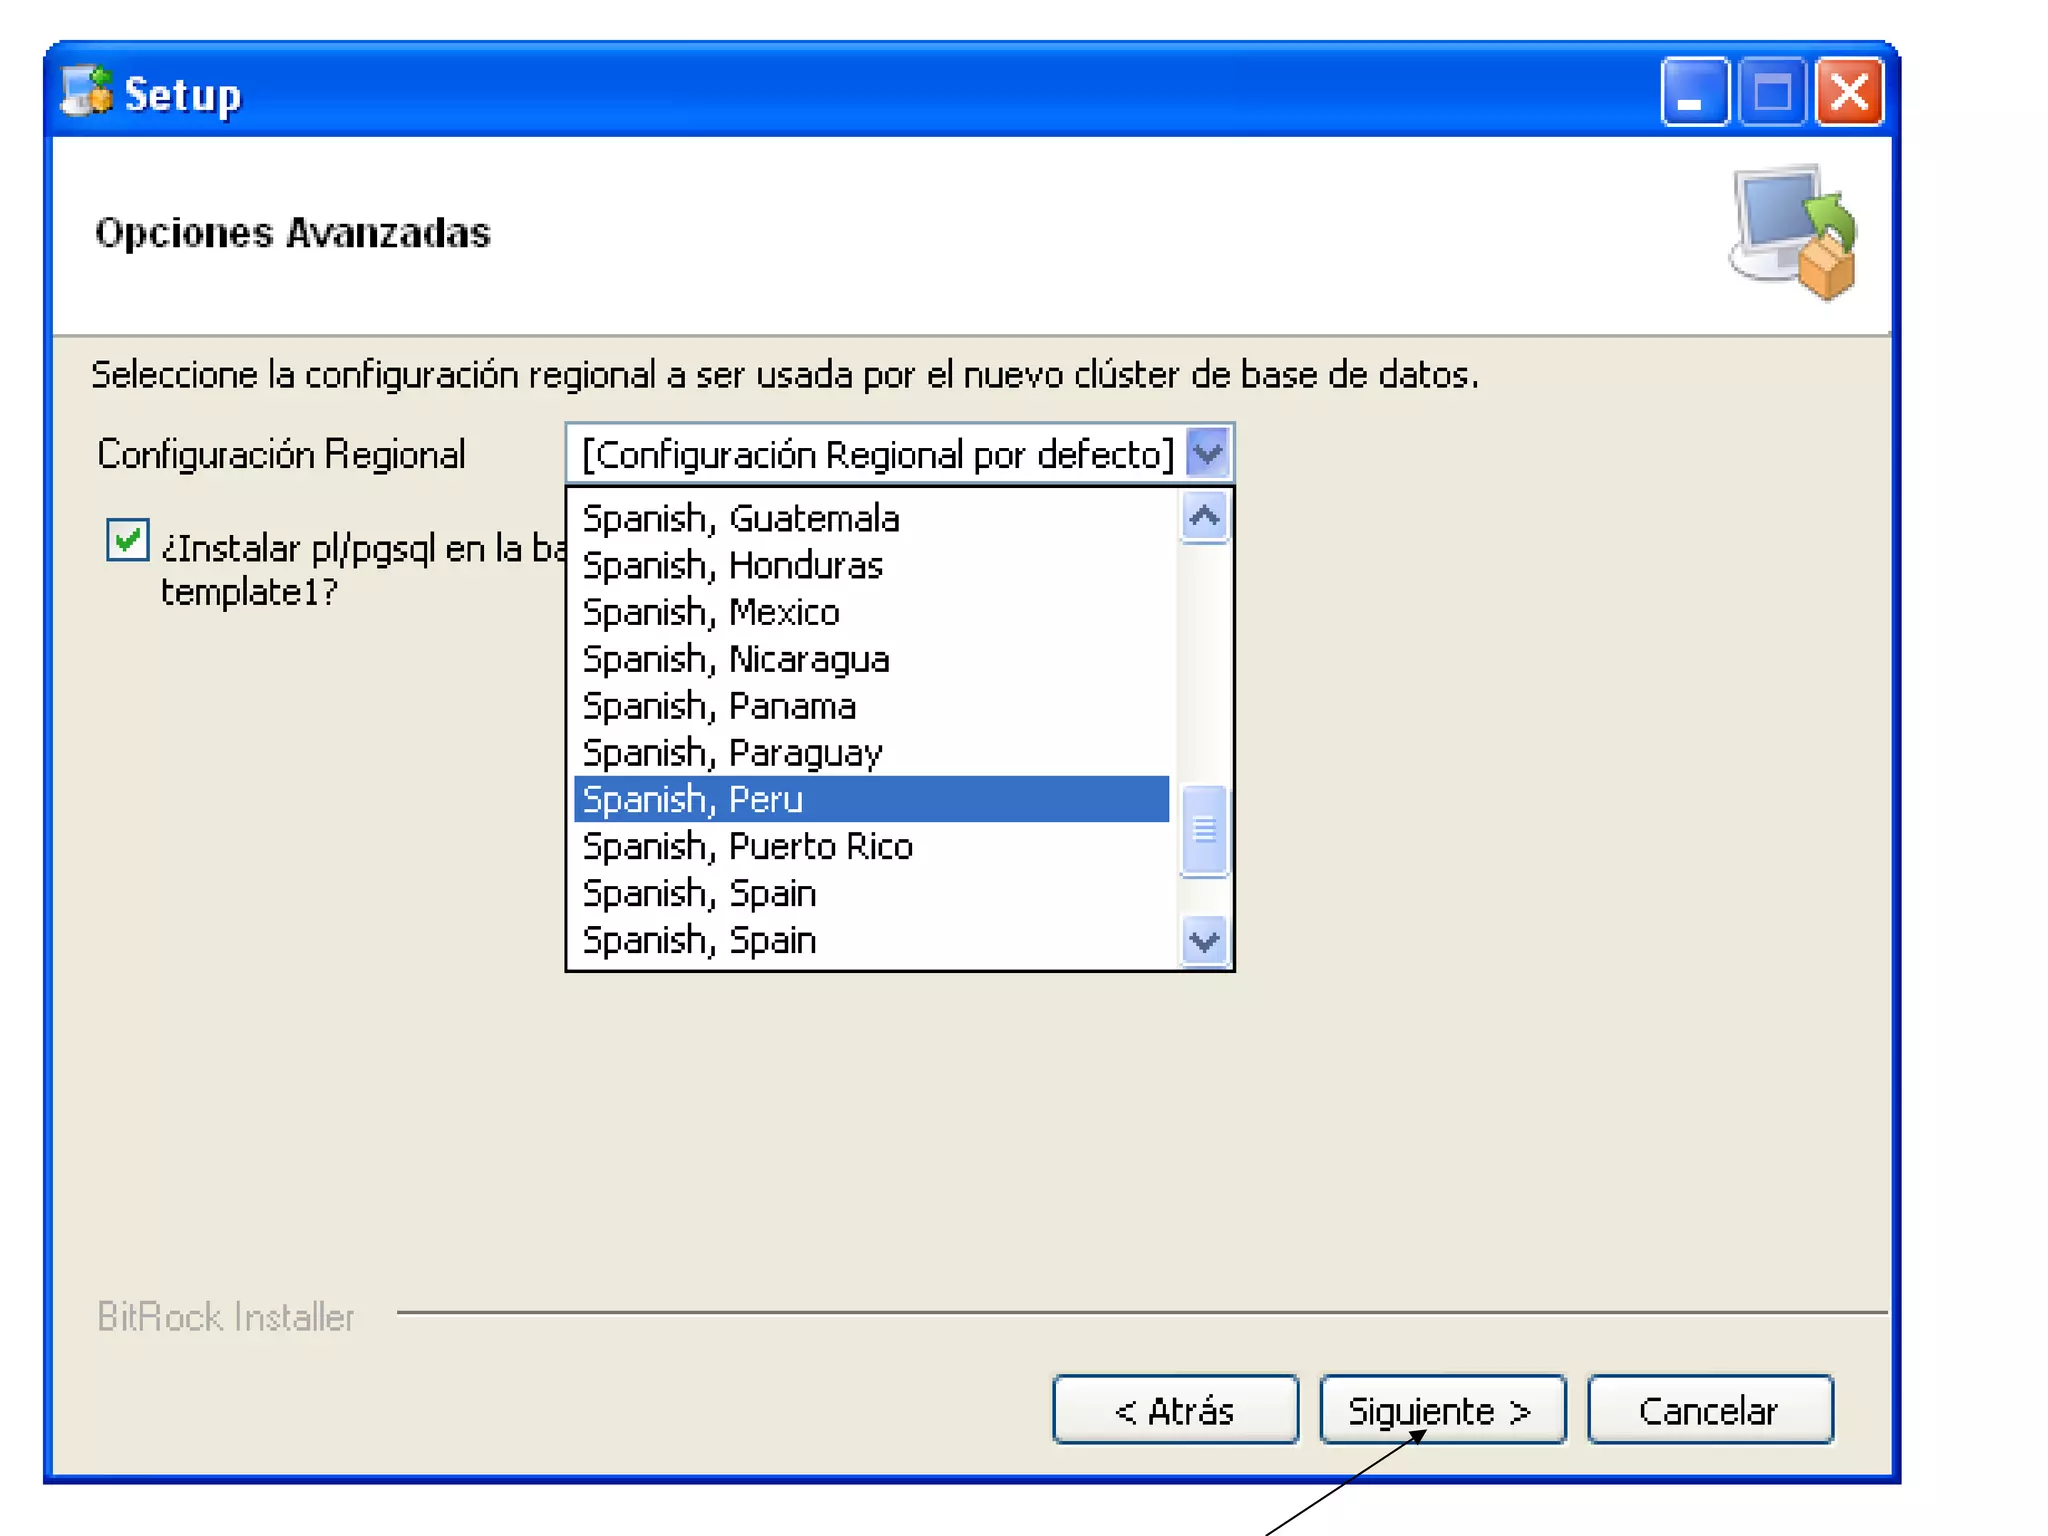The width and height of the screenshot is (2048, 1536).
Task: Click the Configuración Regional combo box field
Action: [x=876, y=454]
